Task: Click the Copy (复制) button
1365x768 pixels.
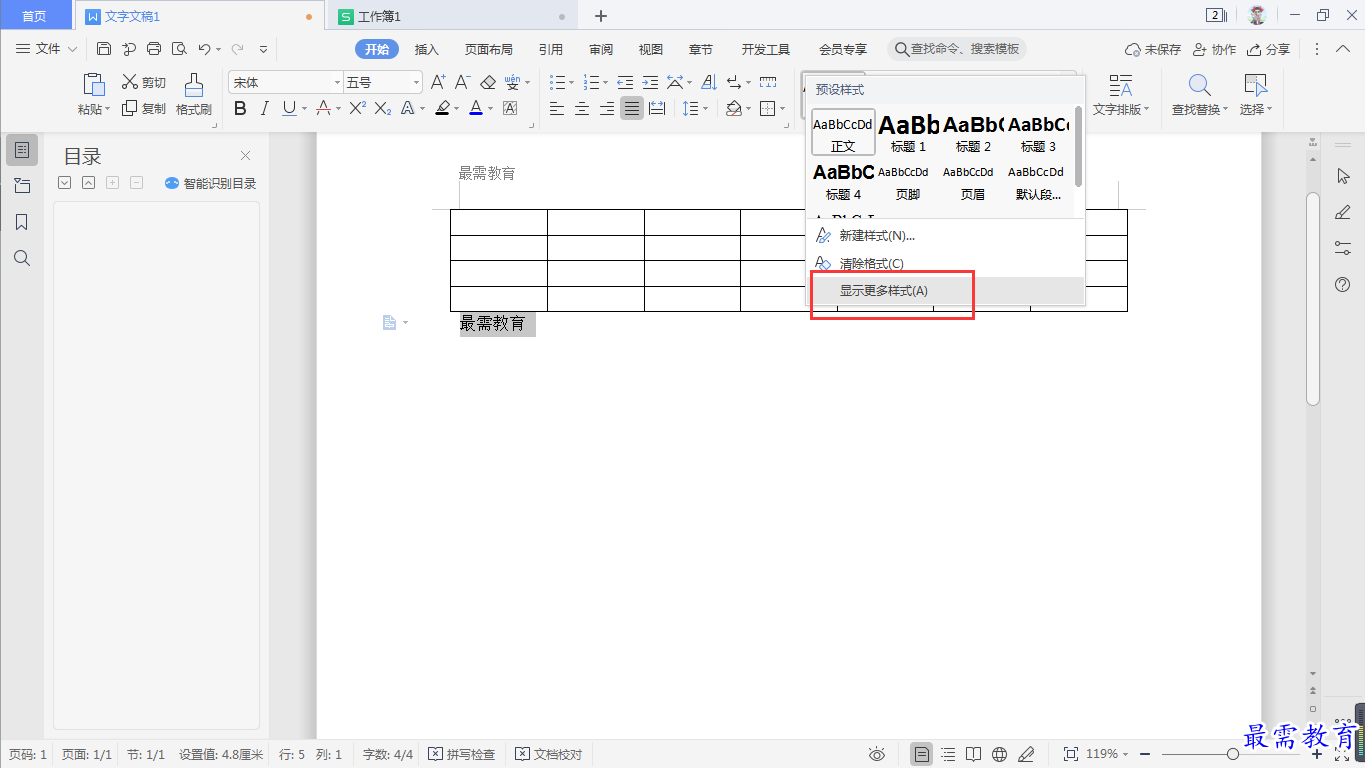Action: click(x=144, y=108)
